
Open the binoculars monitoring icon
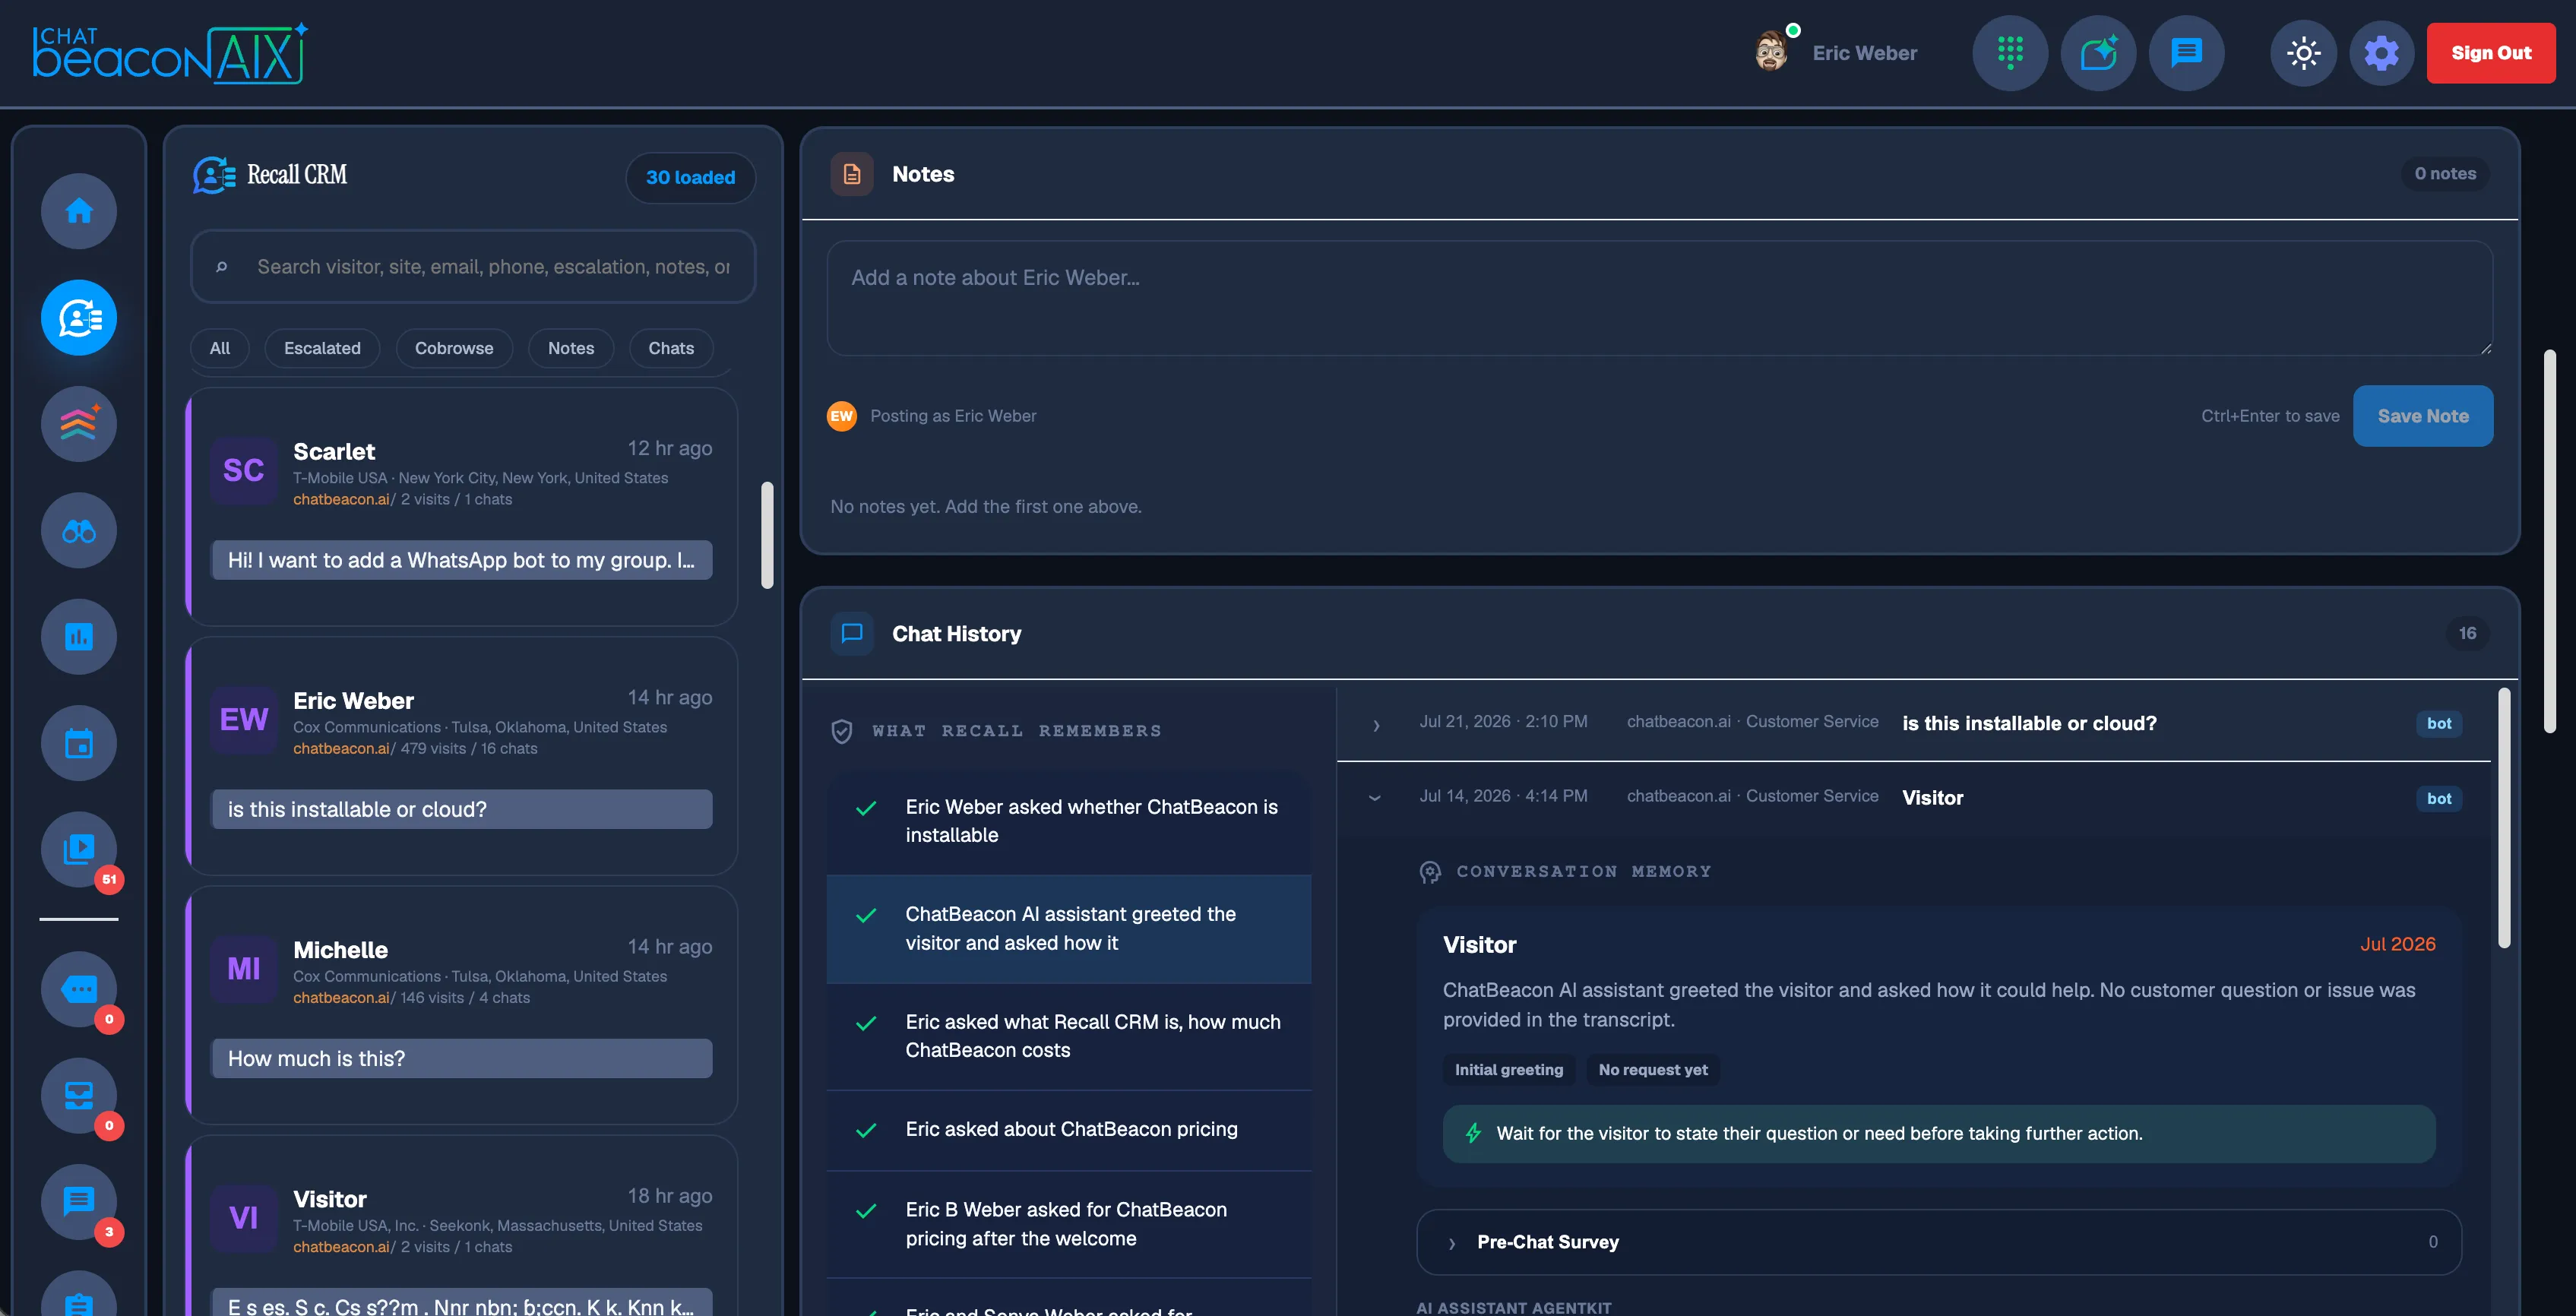tap(79, 530)
